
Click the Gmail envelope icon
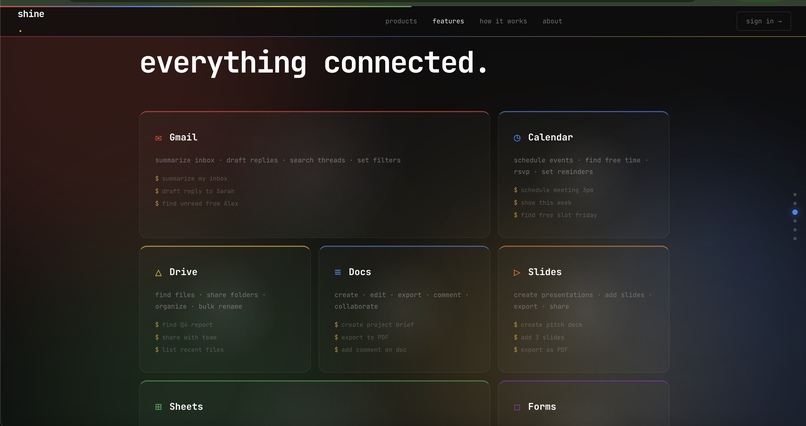[158, 138]
